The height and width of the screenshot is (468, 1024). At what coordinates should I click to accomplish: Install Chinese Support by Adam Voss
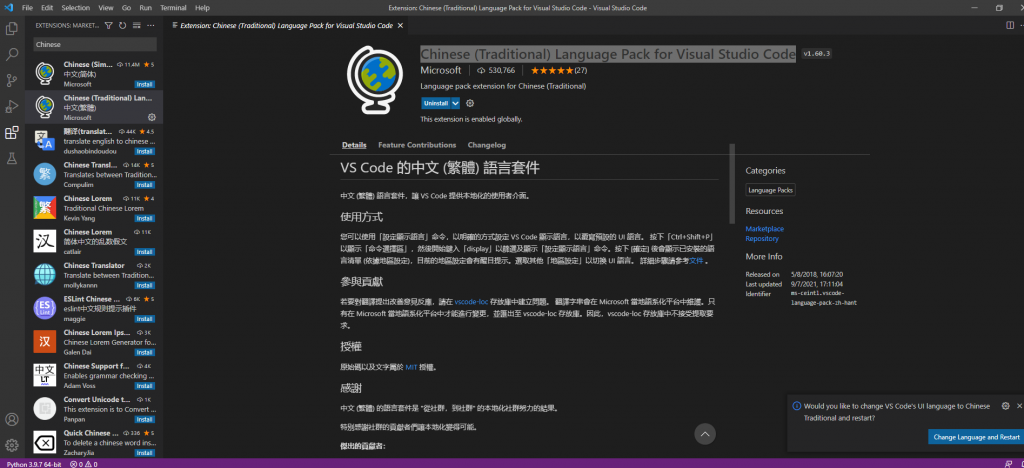point(144,386)
